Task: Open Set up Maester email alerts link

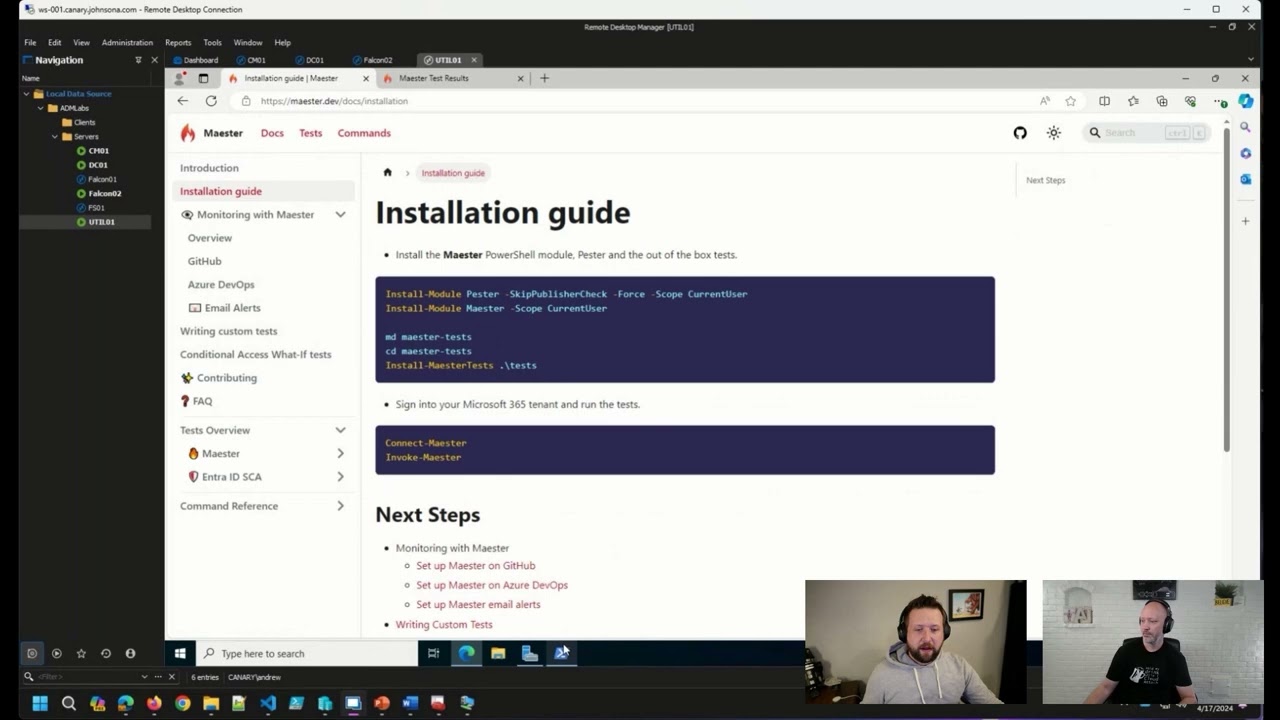Action: pos(478,604)
